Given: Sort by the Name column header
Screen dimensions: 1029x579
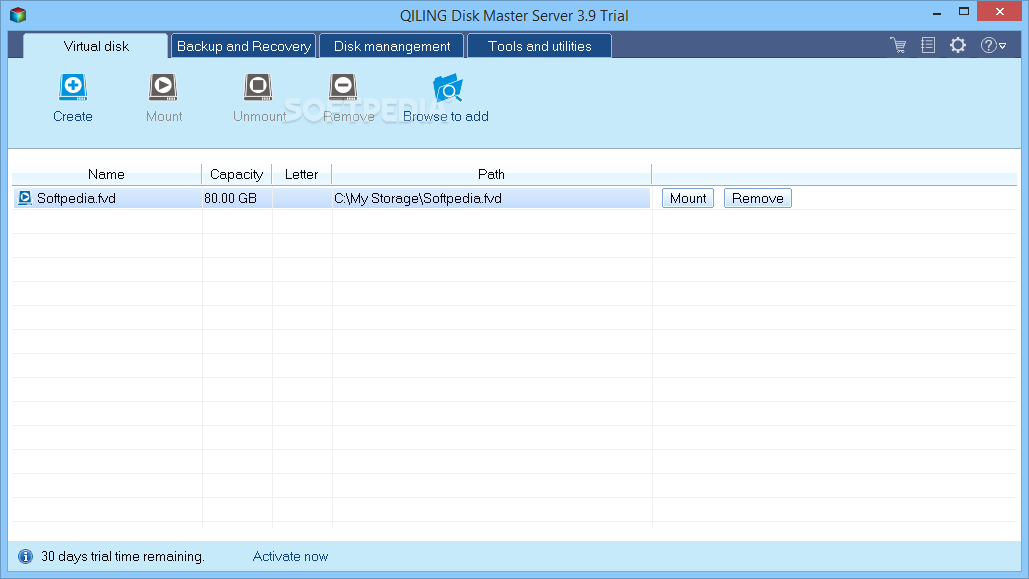Looking at the screenshot, I should tap(106, 175).
